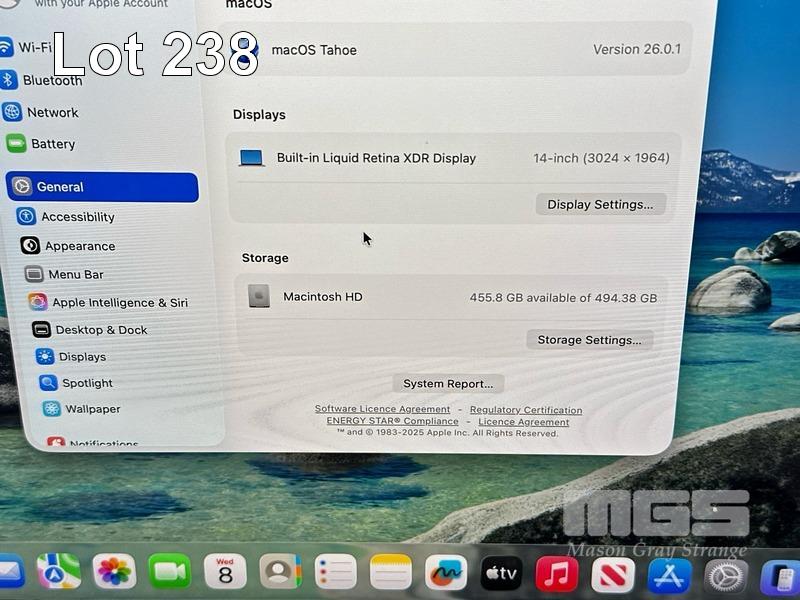Select Bluetooth in the settings sidebar
The height and width of the screenshot is (600, 800).
[x=52, y=80]
